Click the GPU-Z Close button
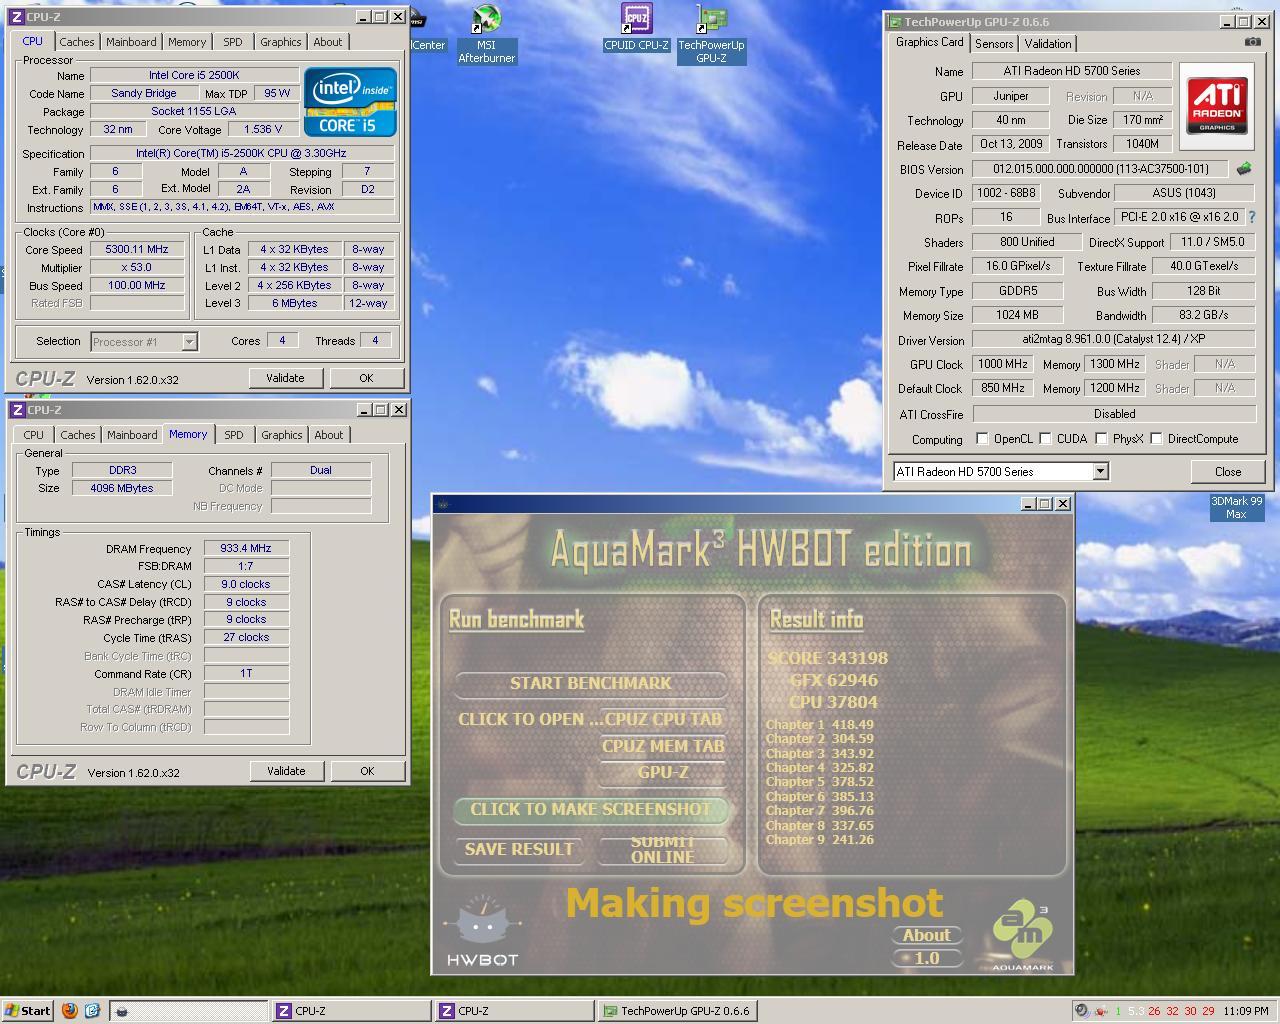 1228,472
